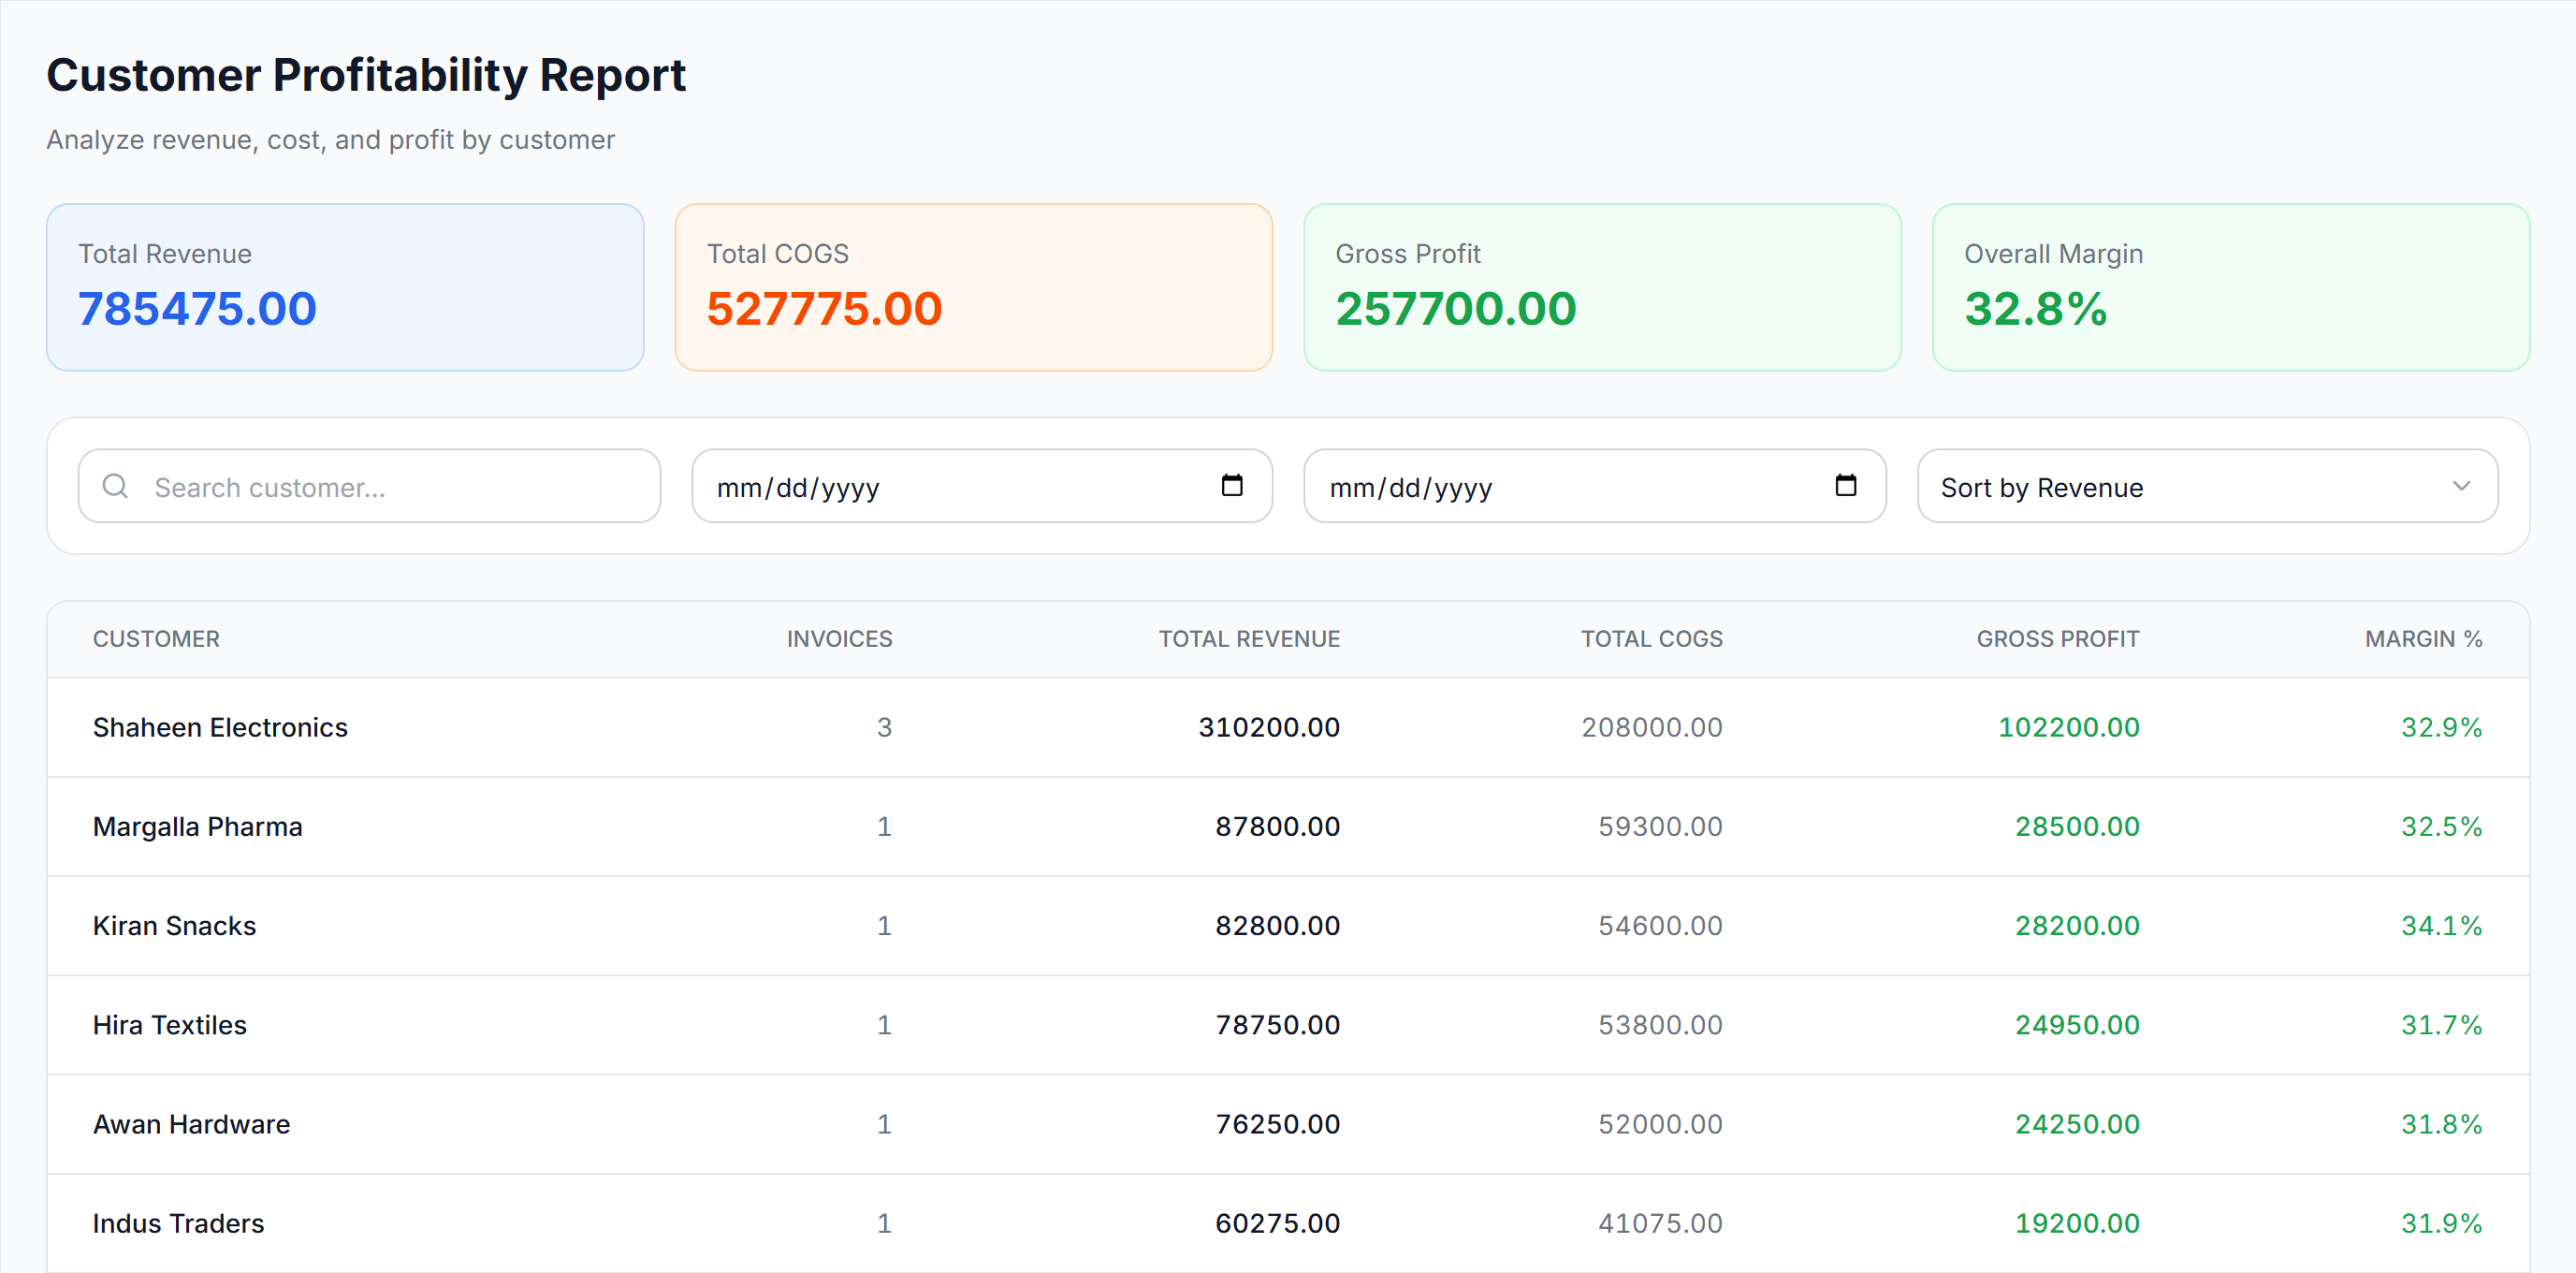Click the TOTAL COGS column header

click(1651, 639)
